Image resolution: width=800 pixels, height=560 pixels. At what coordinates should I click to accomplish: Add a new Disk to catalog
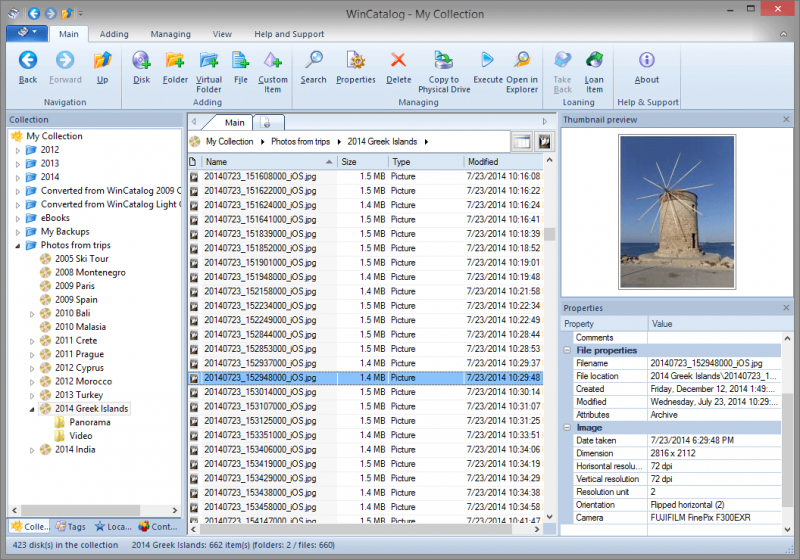pyautogui.click(x=141, y=67)
